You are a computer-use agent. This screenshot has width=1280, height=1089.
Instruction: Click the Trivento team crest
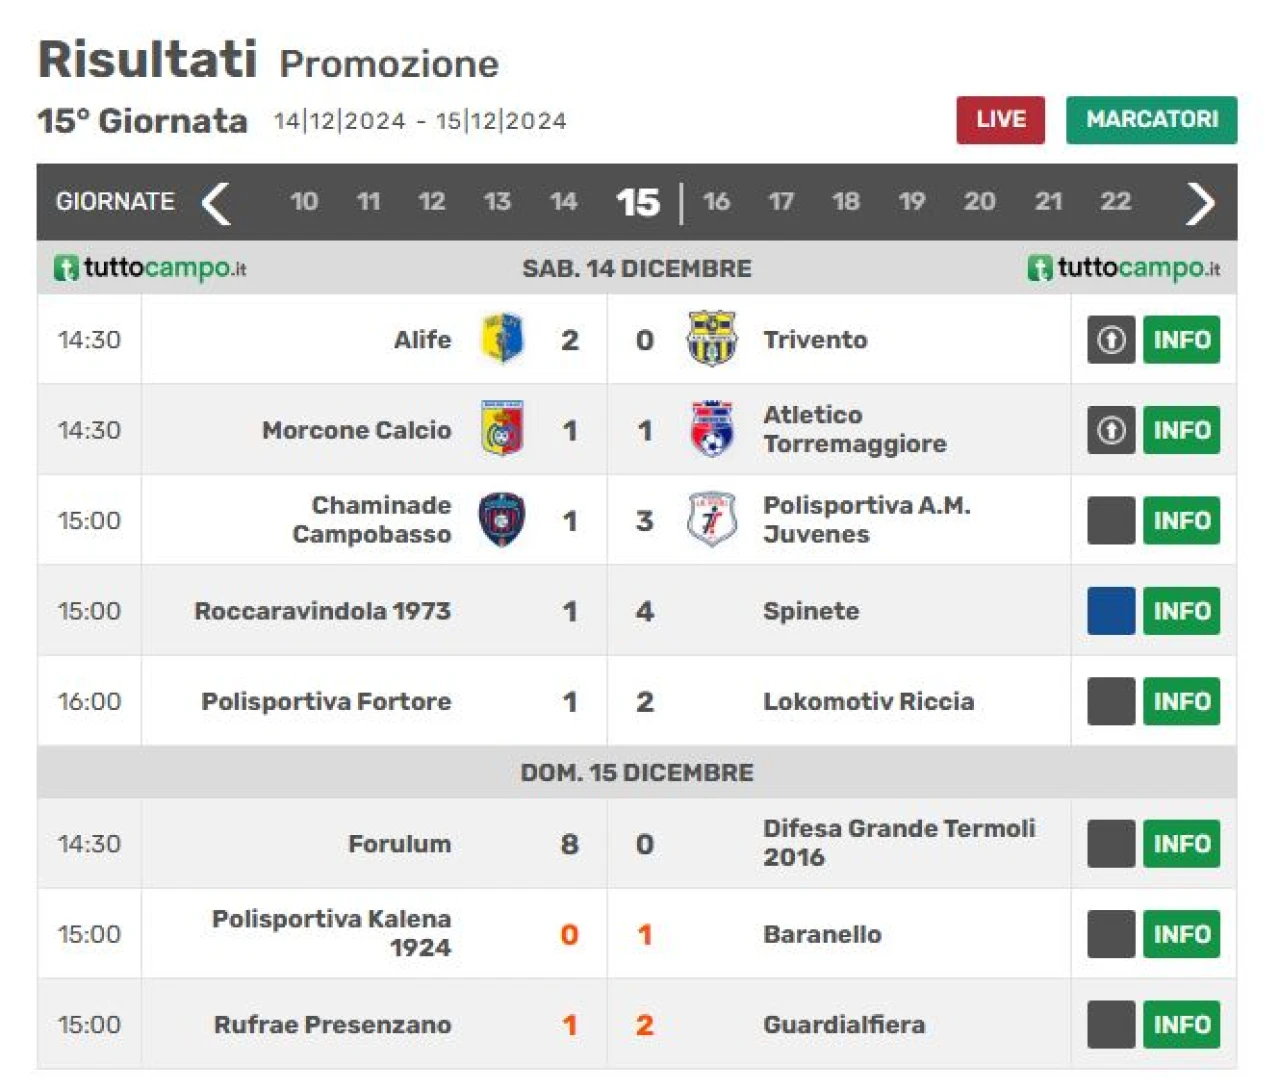click(x=711, y=339)
